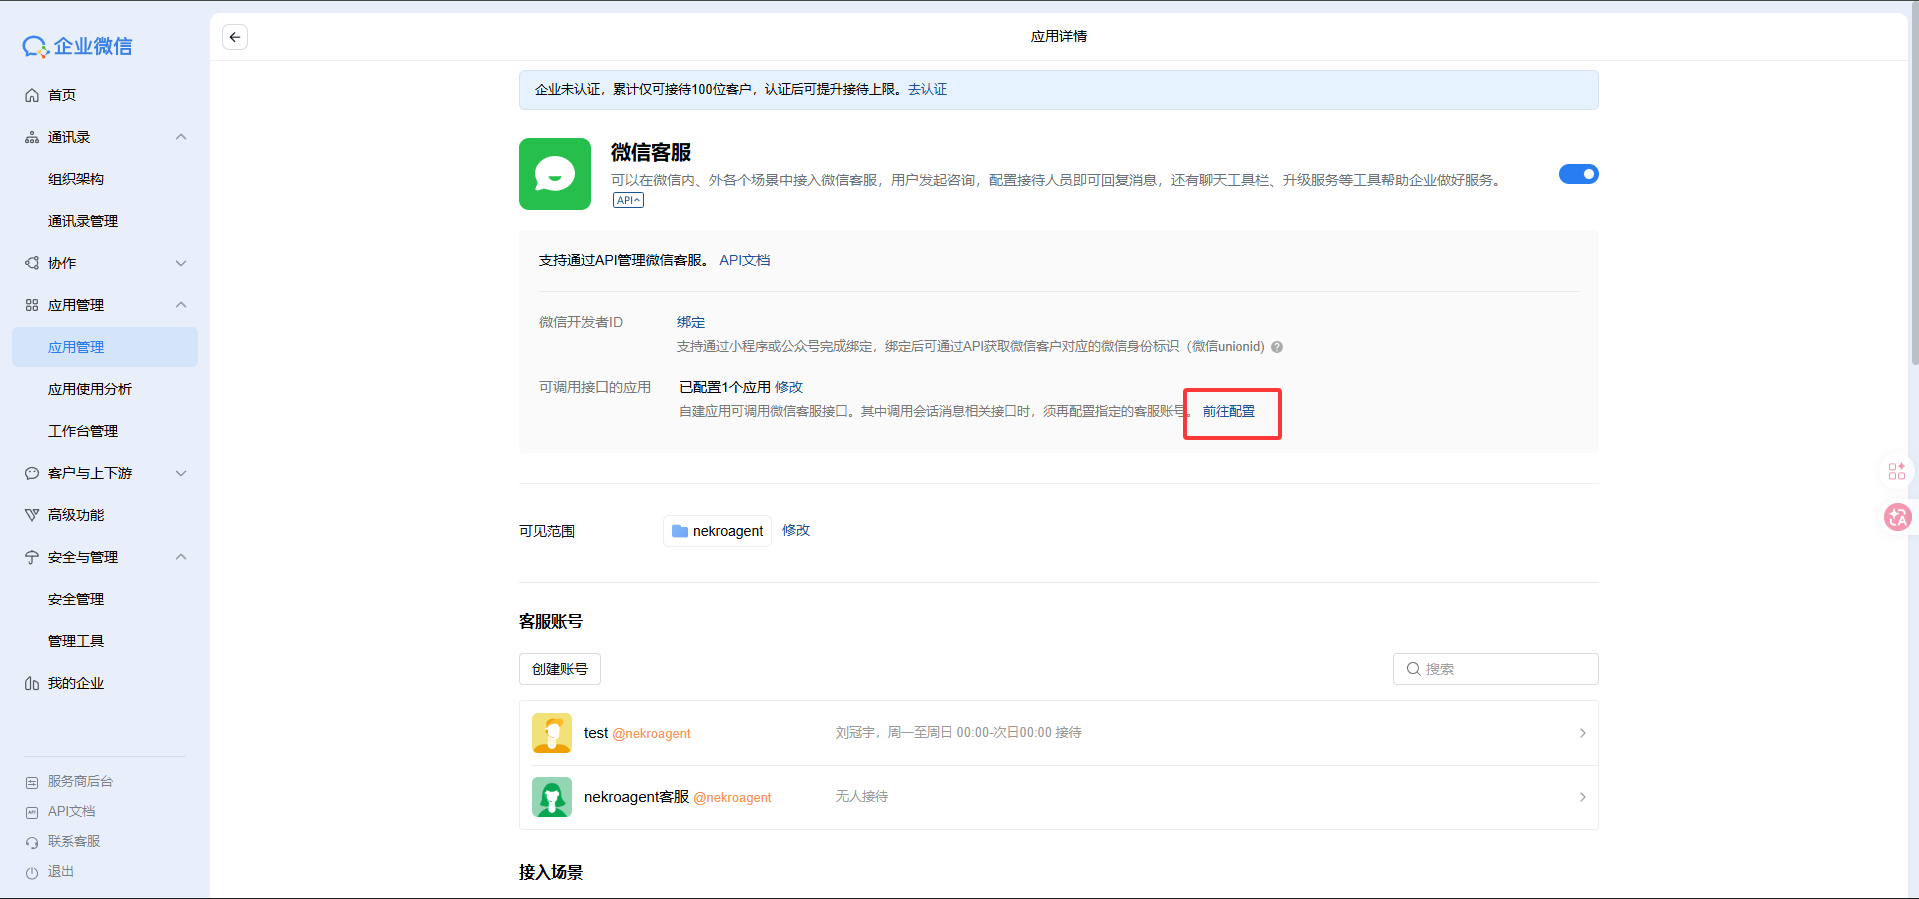Click the 首页 home icon
This screenshot has height=899, width=1919.
coord(32,95)
